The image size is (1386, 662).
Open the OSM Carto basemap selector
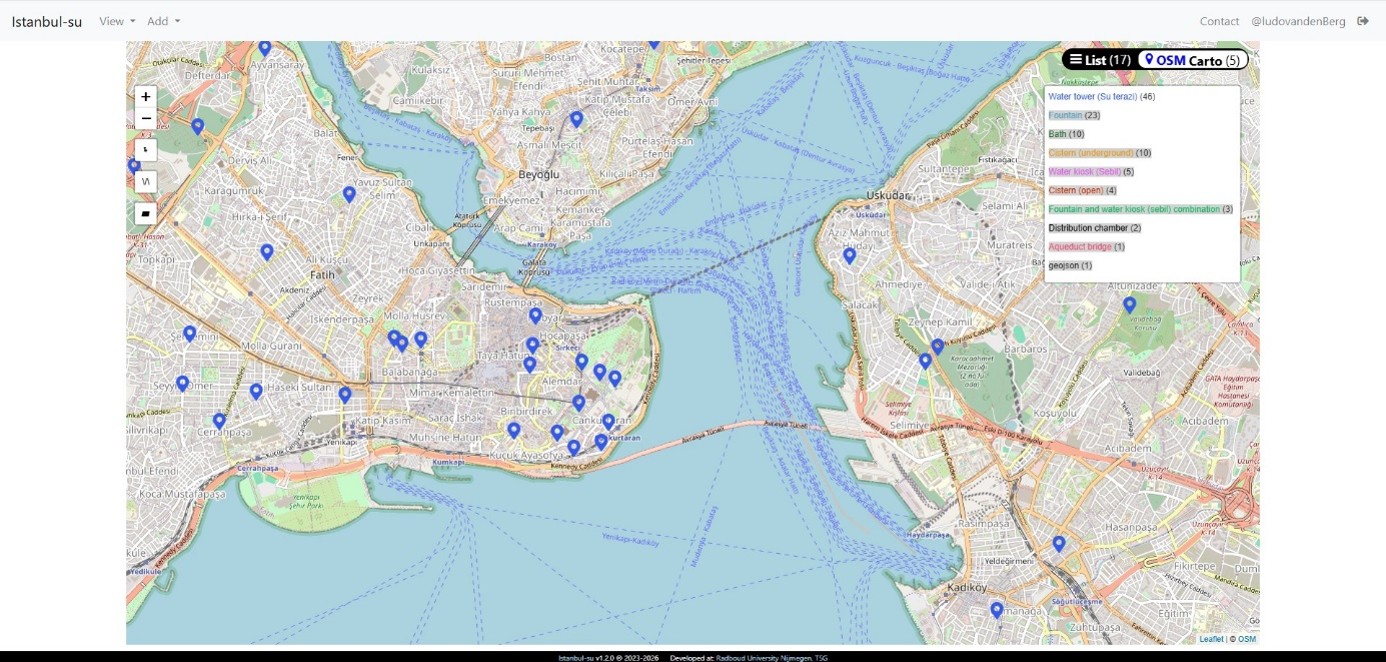1193,60
